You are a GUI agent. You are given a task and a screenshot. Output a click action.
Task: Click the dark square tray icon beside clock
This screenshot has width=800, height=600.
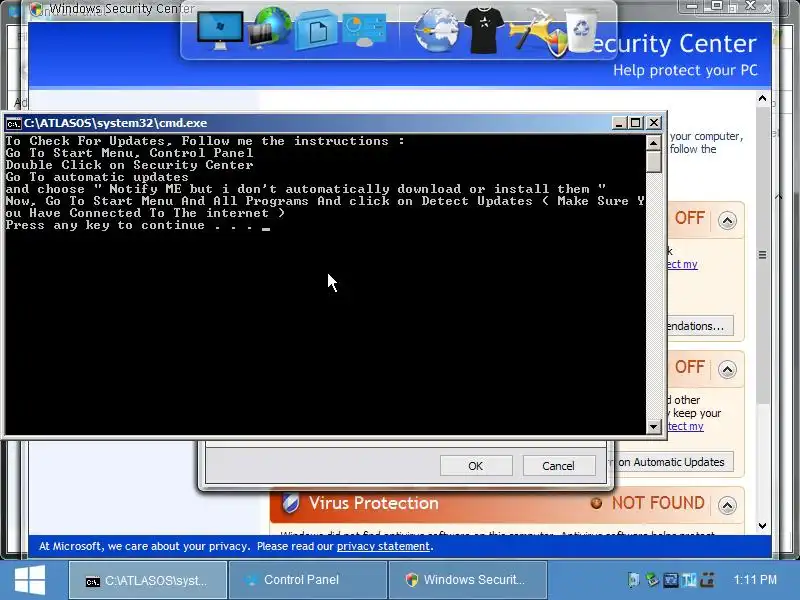click(707, 580)
